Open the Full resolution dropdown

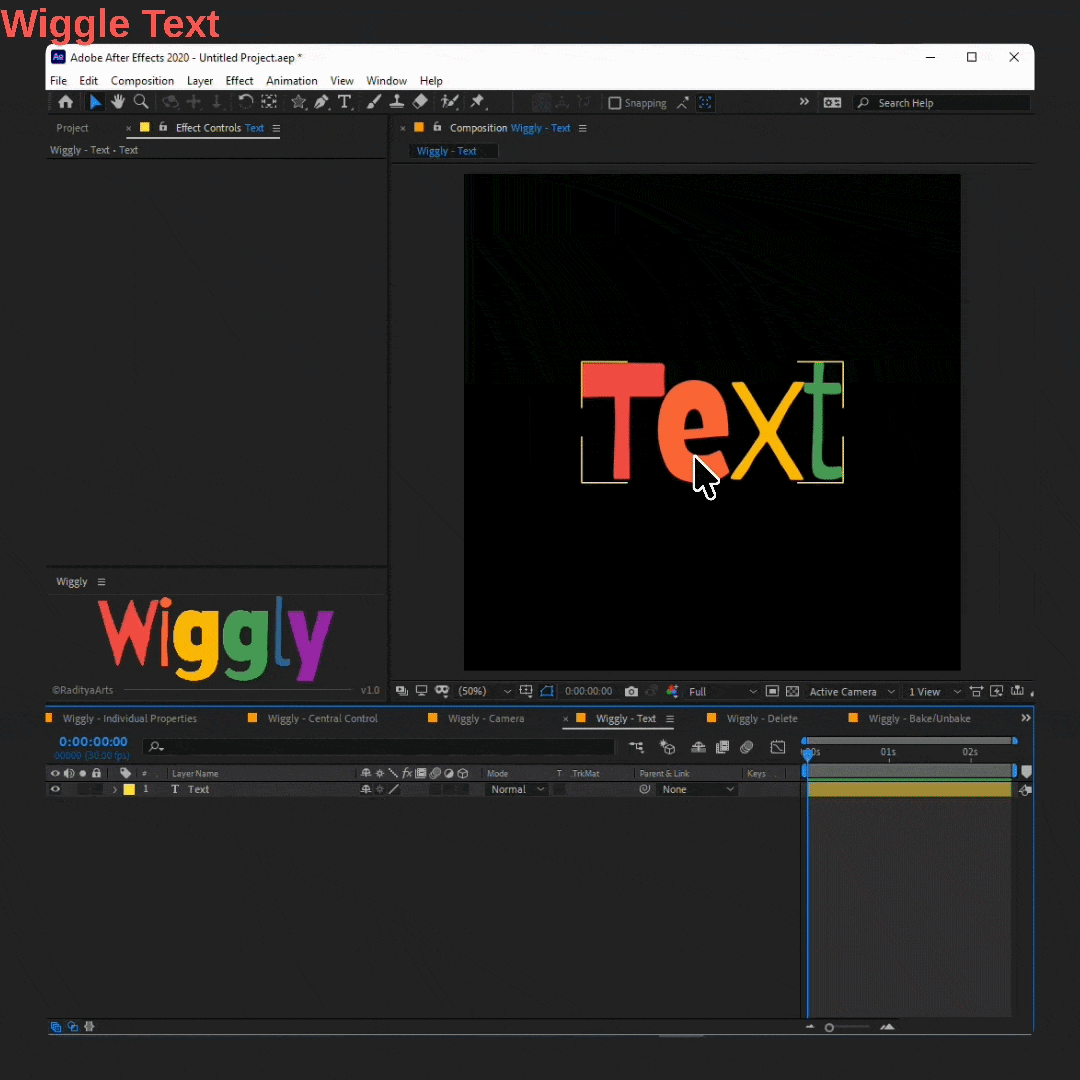723,692
